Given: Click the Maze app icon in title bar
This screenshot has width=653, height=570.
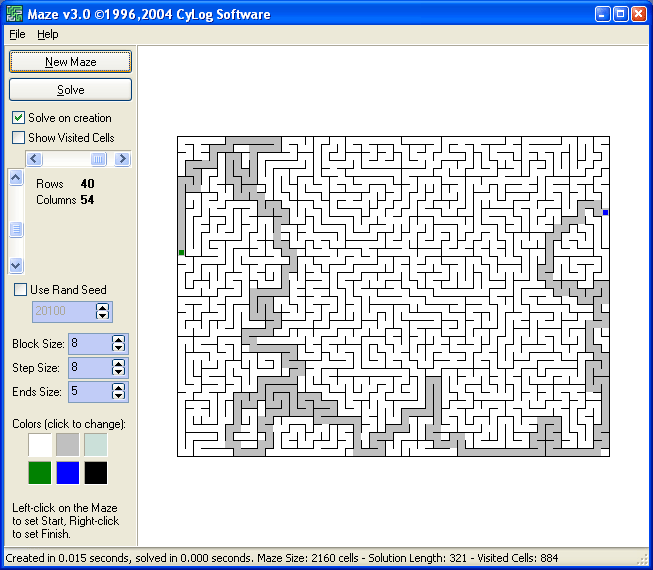Looking at the screenshot, I should pos(14,14).
